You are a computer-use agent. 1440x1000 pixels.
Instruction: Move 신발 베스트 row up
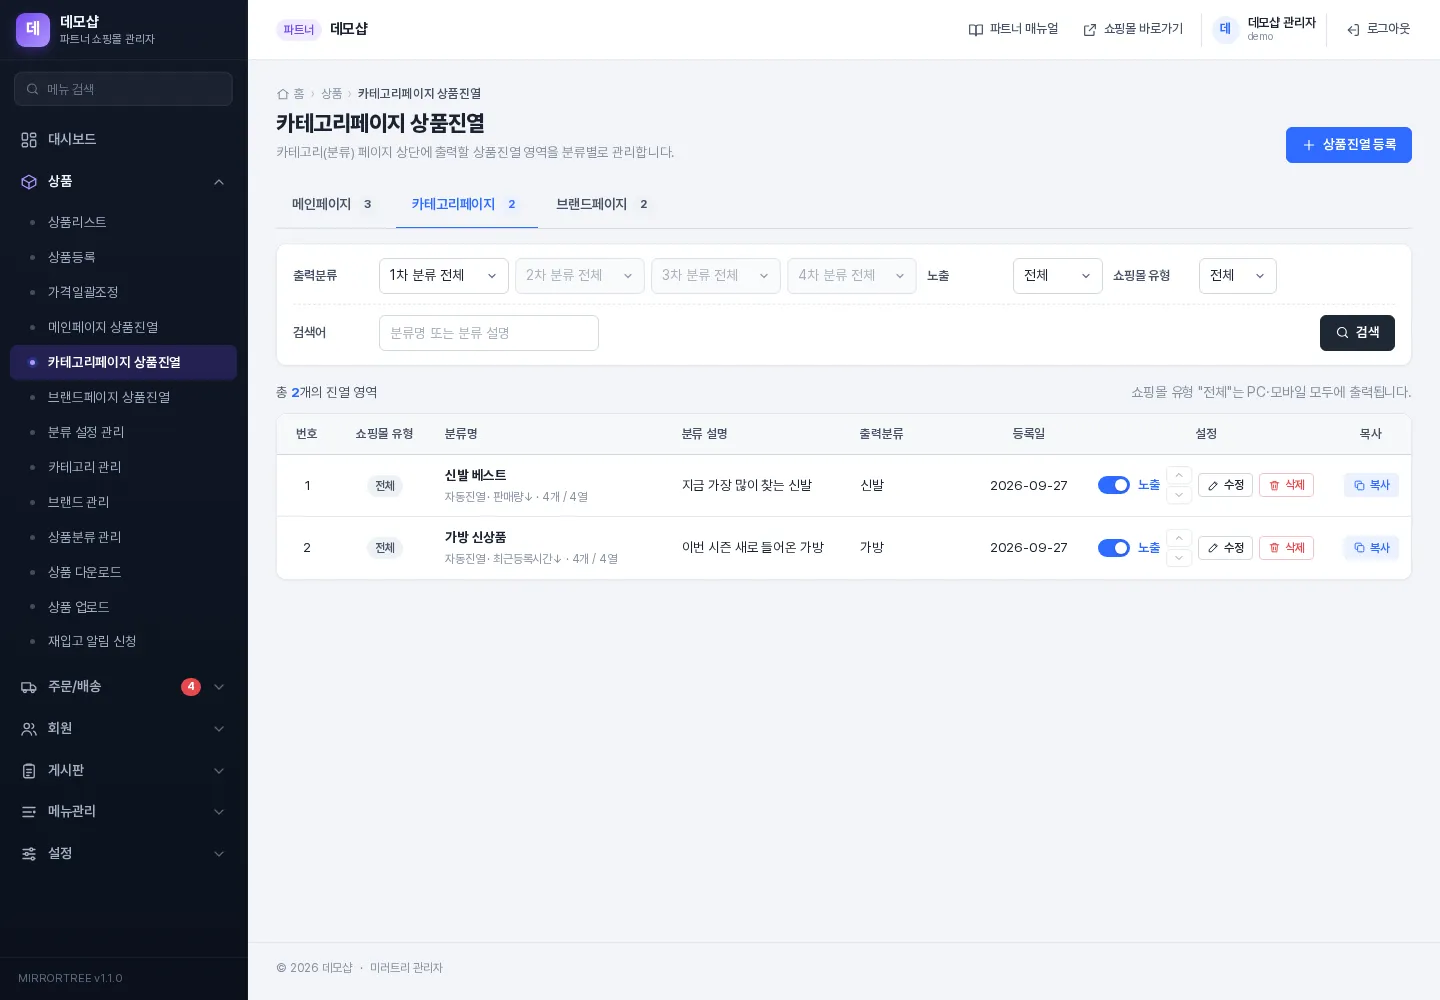click(x=1179, y=476)
